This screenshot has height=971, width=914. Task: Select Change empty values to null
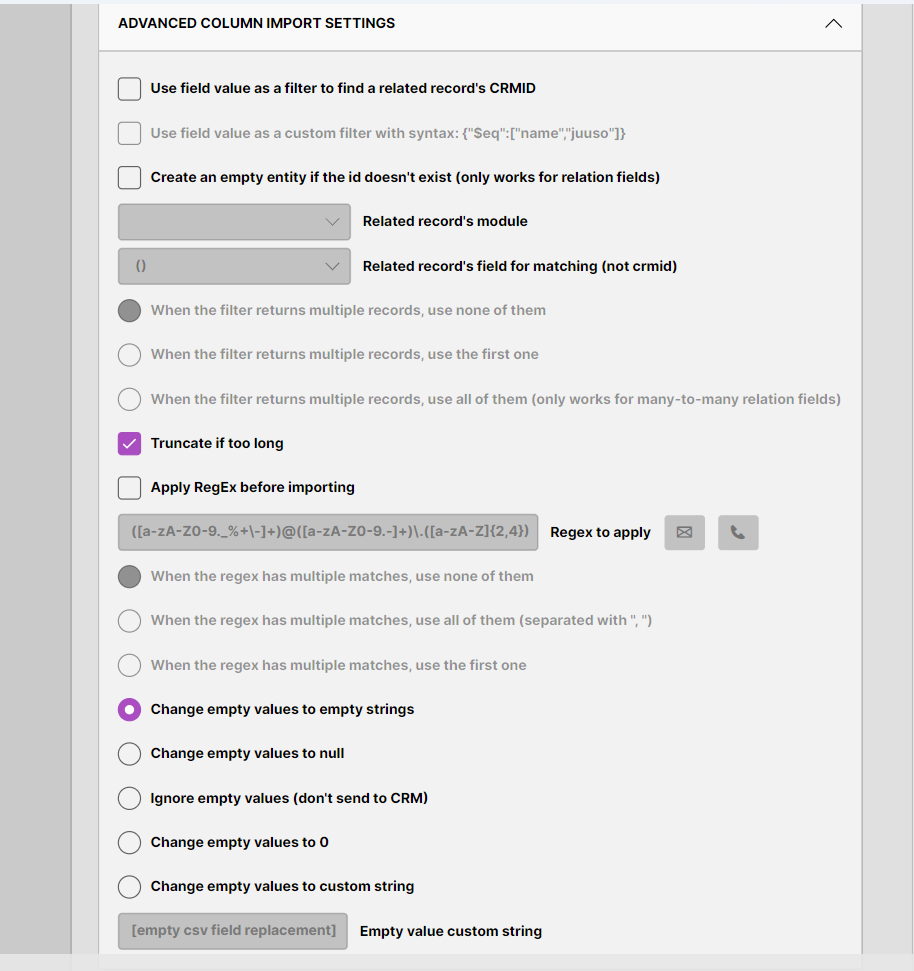129,754
